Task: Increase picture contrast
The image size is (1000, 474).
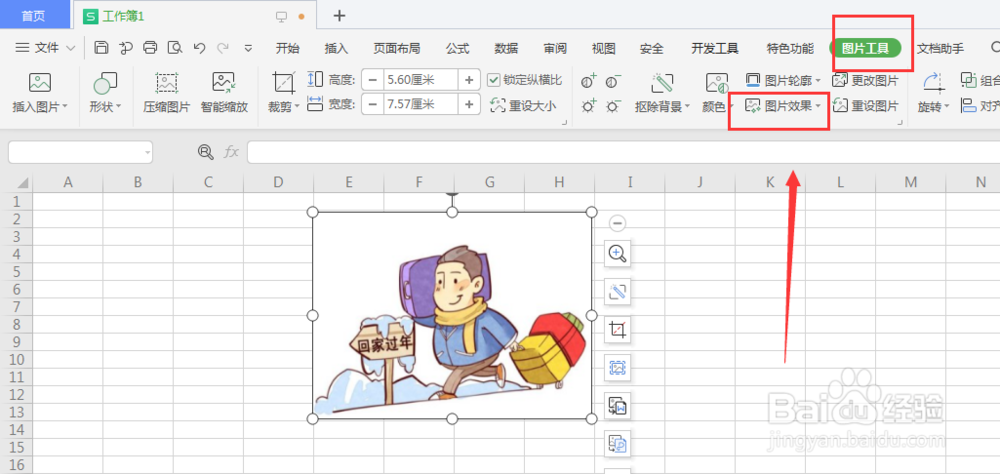Action: pyautogui.click(x=589, y=81)
